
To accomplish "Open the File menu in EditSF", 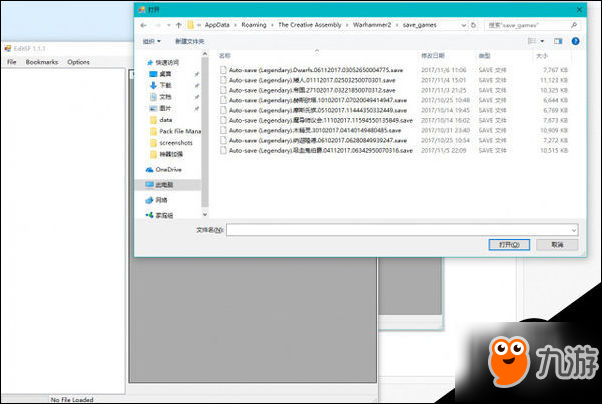I will click(12, 62).
